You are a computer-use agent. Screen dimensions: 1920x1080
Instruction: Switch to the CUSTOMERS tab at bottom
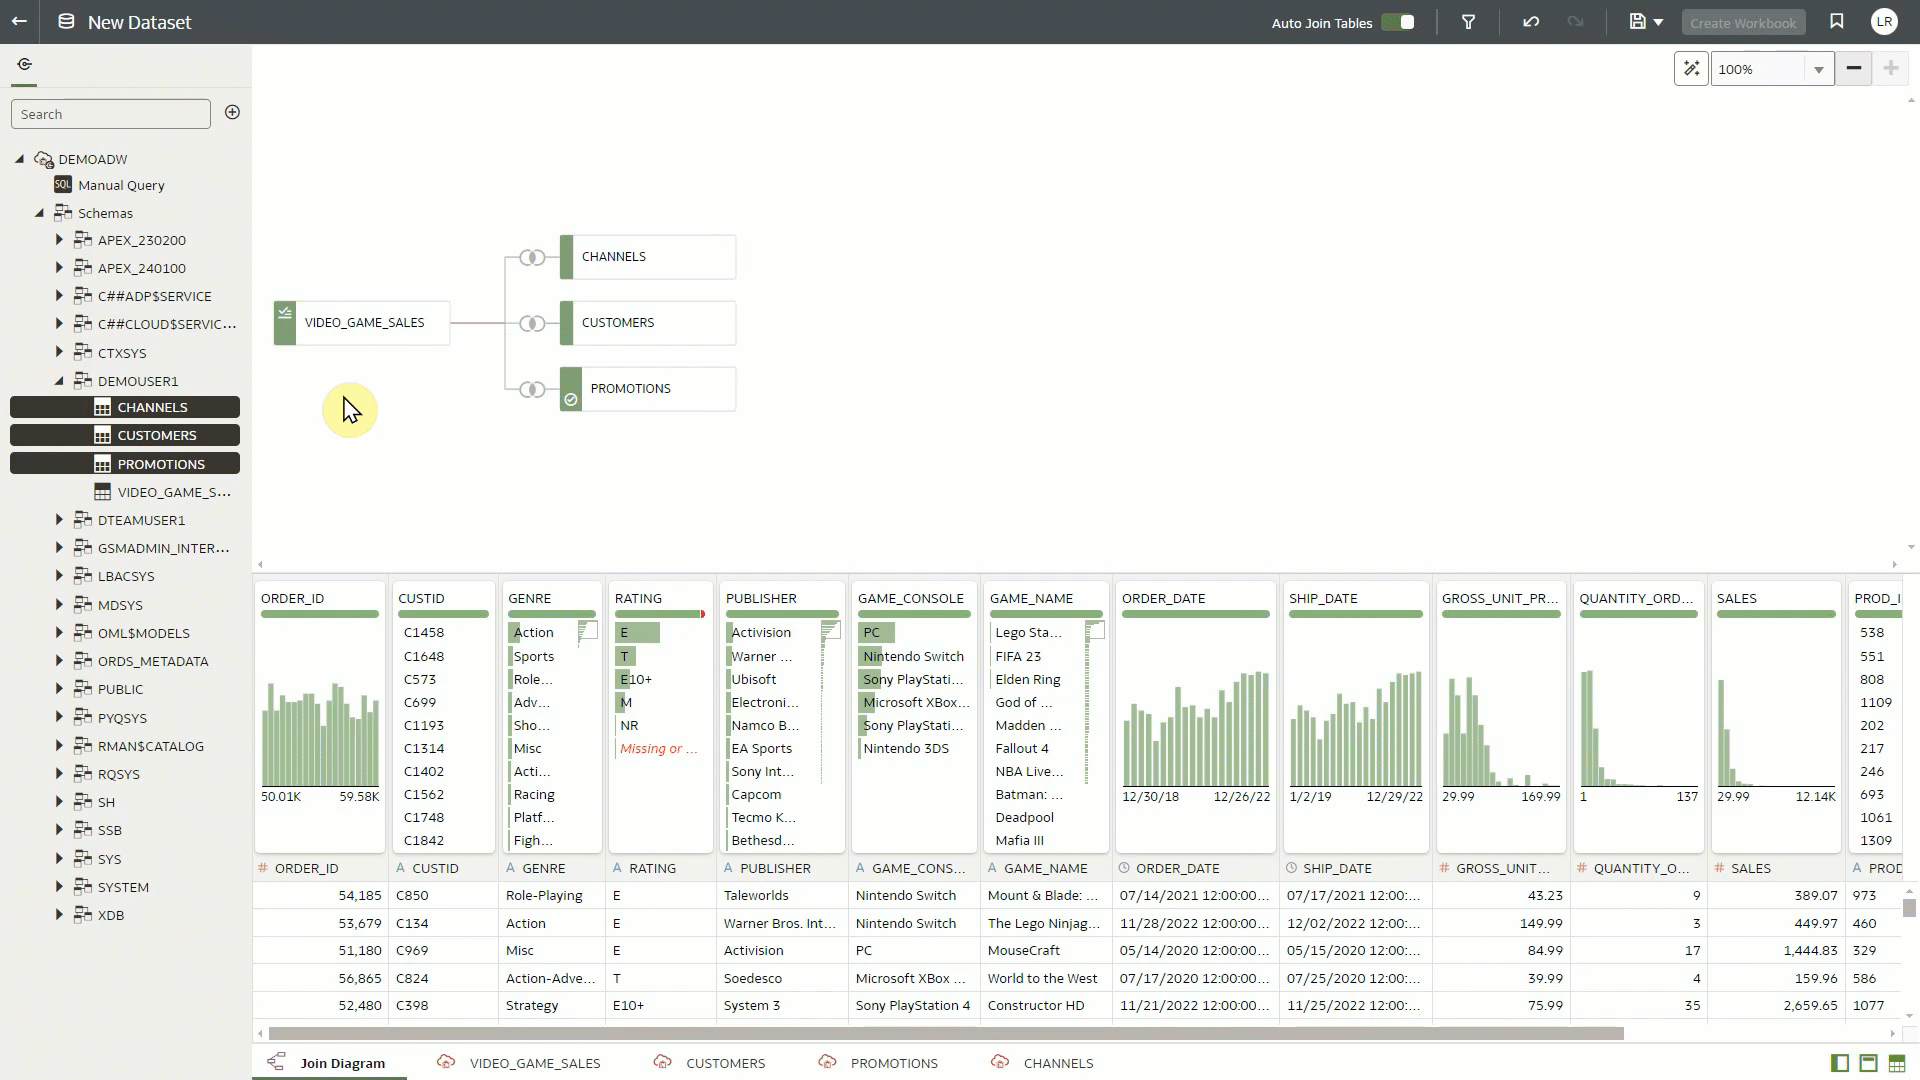click(726, 1063)
